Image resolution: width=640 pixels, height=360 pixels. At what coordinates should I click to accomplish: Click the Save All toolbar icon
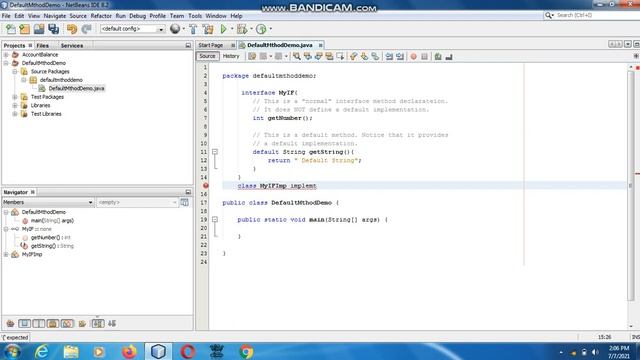pyautogui.click(x=53, y=29)
